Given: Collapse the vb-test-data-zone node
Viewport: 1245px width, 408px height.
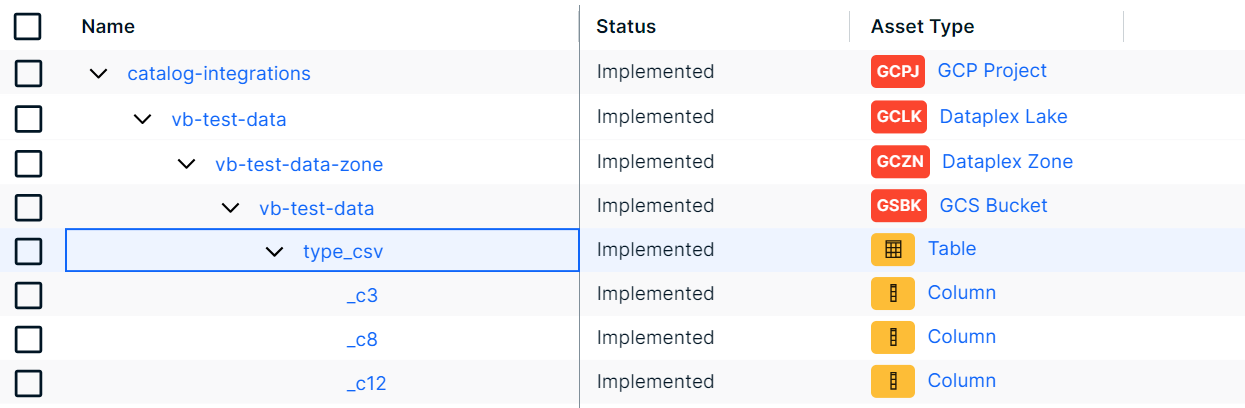Looking at the screenshot, I should (x=186, y=164).
